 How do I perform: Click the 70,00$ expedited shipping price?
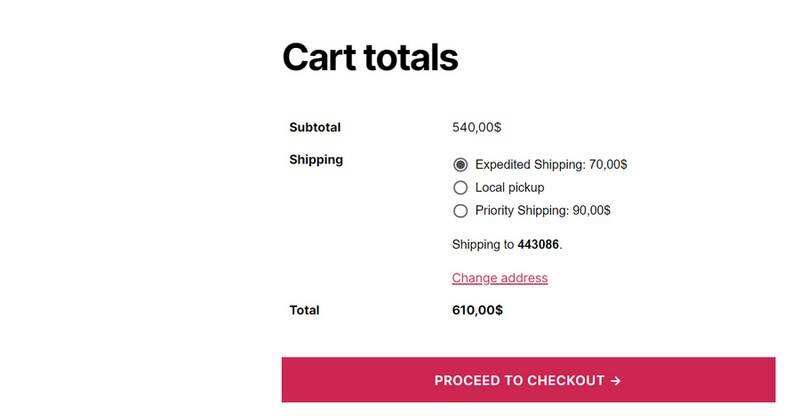tap(608, 164)
